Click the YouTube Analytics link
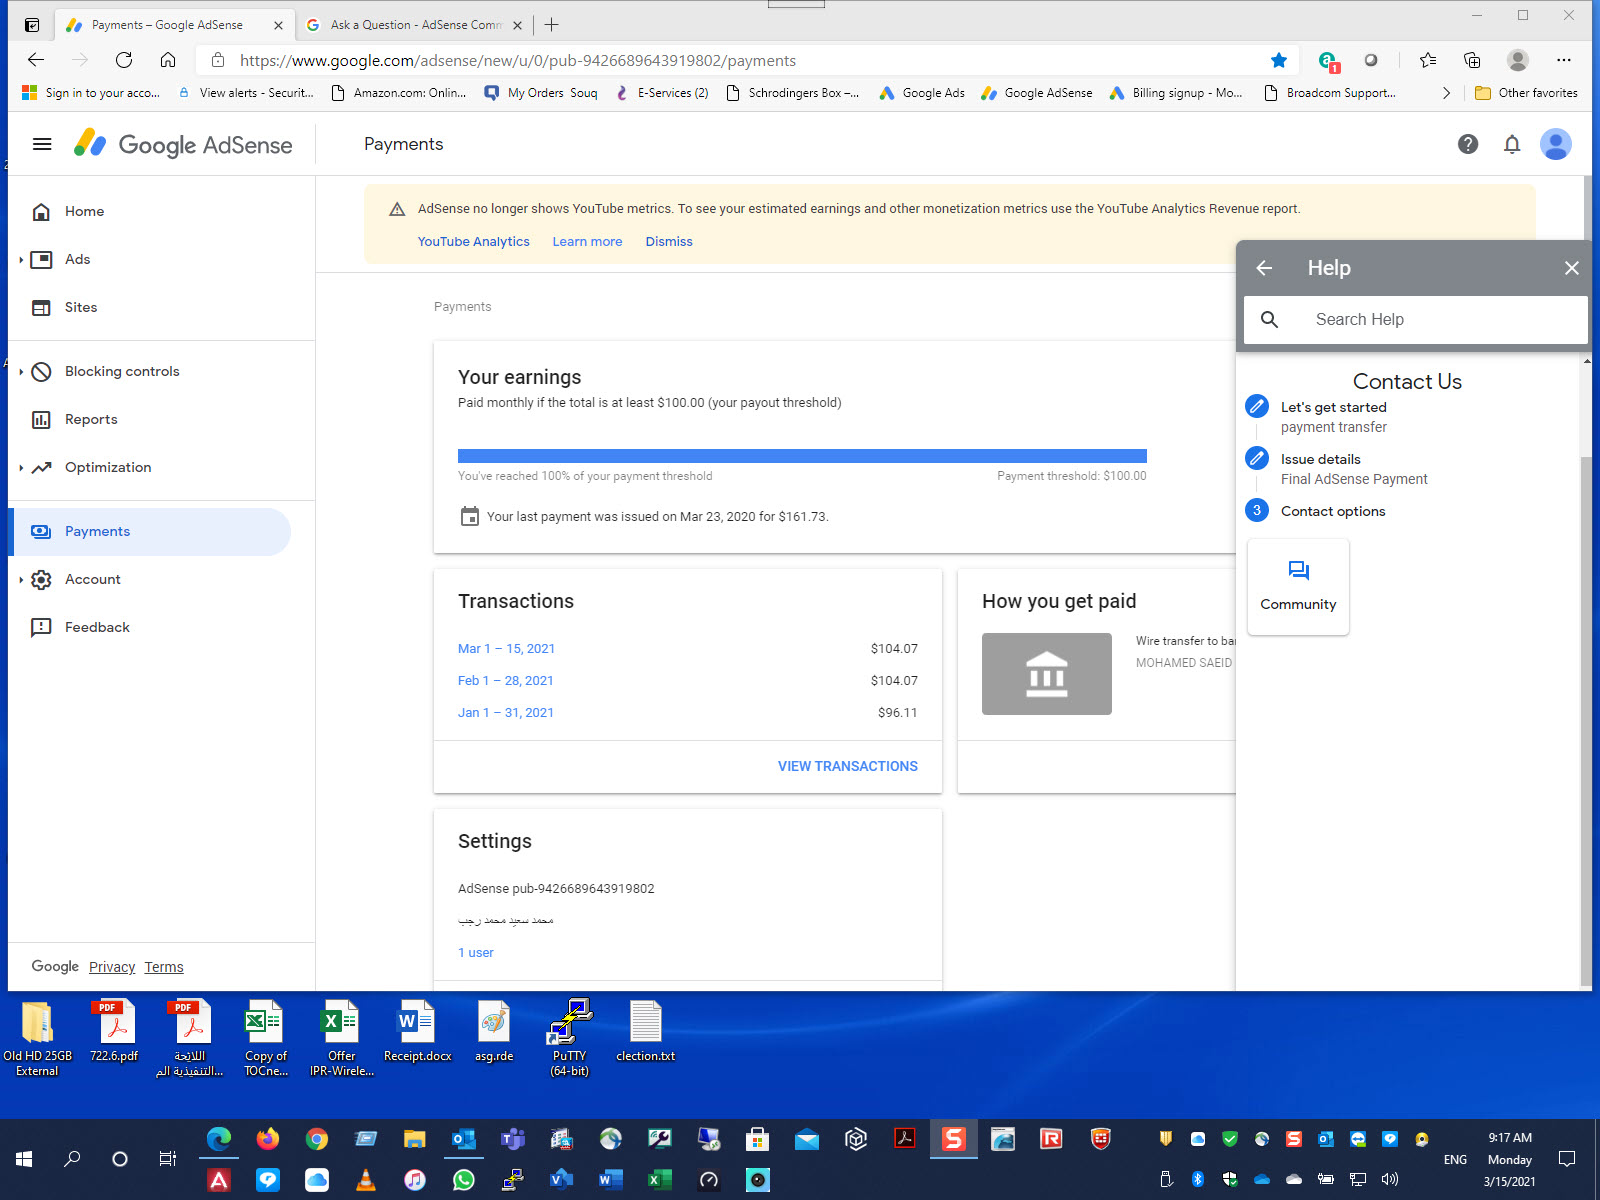Viewport: 1600px width, 1200px height. [474, 242]
